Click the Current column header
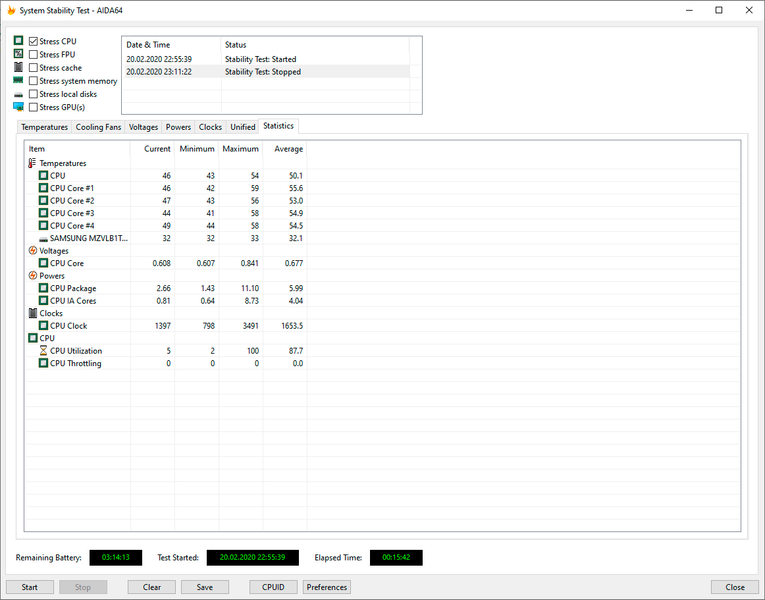Screen dimensions: 765x600 point(152,149)
